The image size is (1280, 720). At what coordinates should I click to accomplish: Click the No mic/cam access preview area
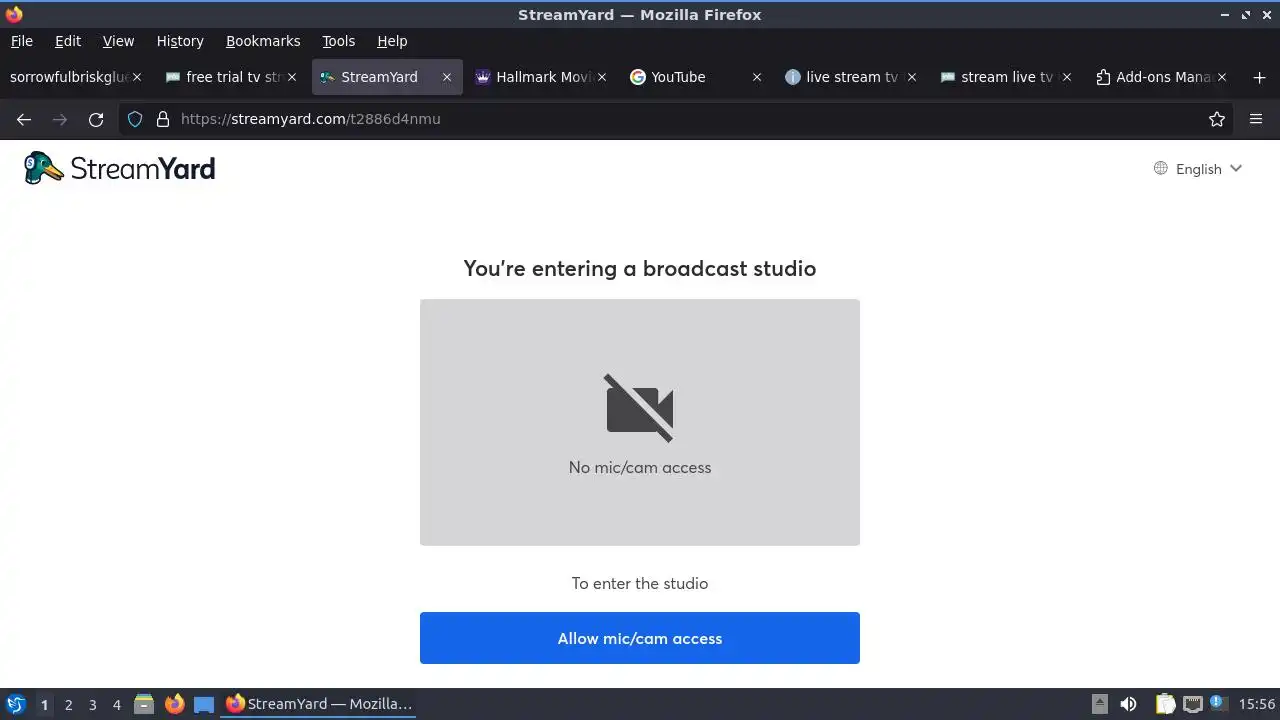pos(640,422)
